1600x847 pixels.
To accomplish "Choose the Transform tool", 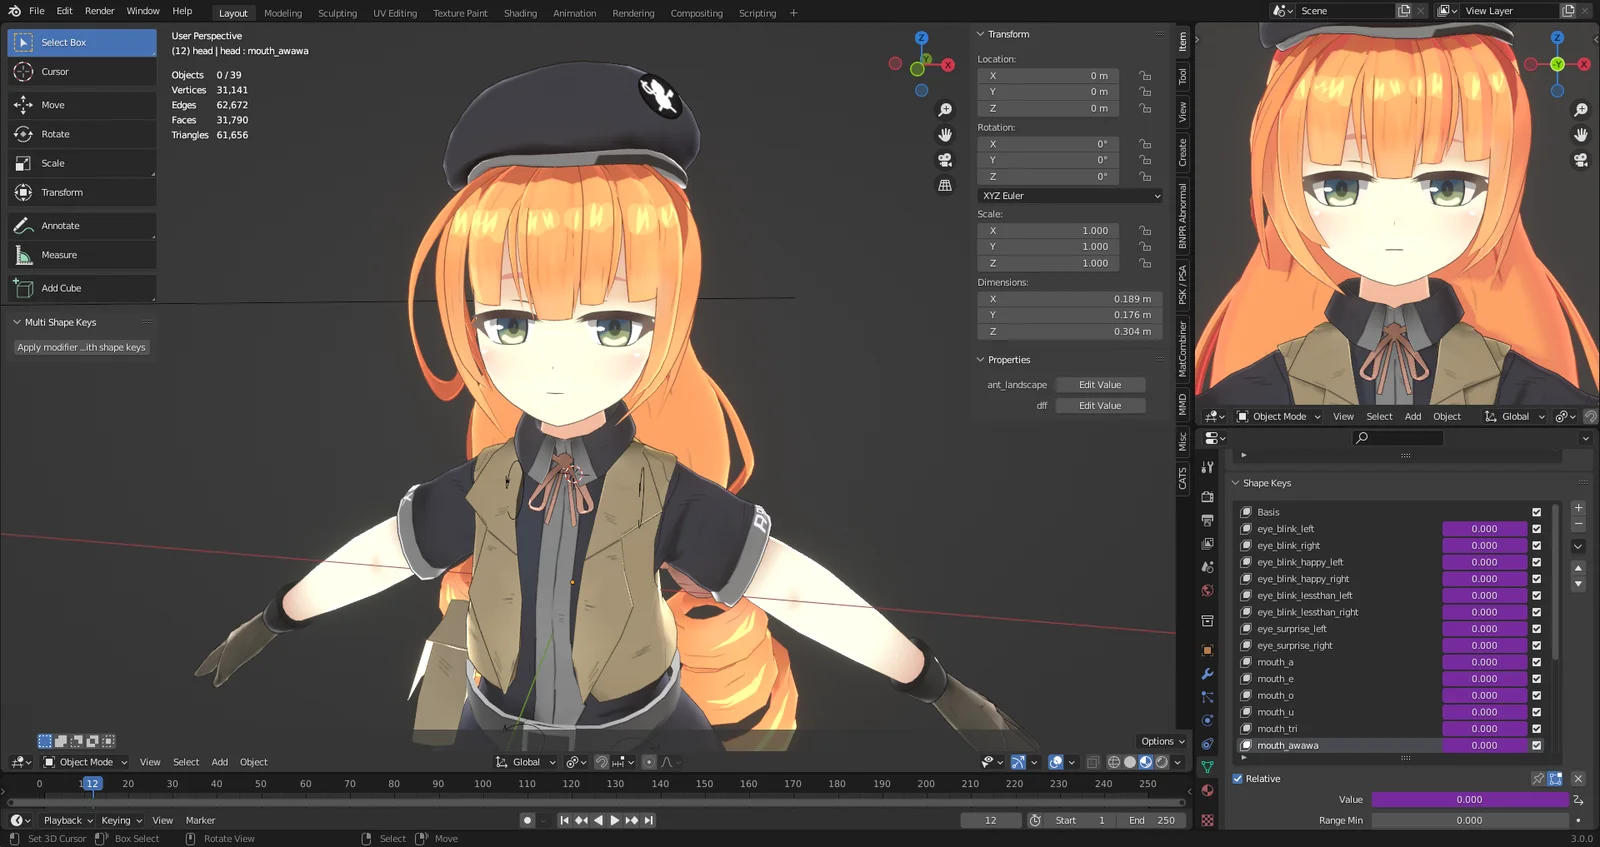I will tap(82, 192).
